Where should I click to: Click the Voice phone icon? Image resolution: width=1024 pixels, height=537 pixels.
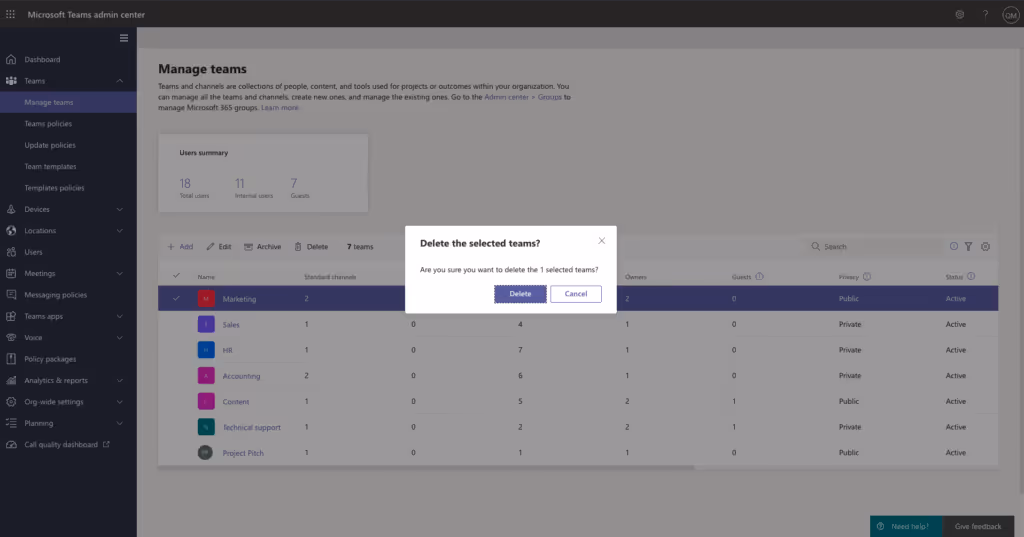pyautogui.click(x=11, y=338)
